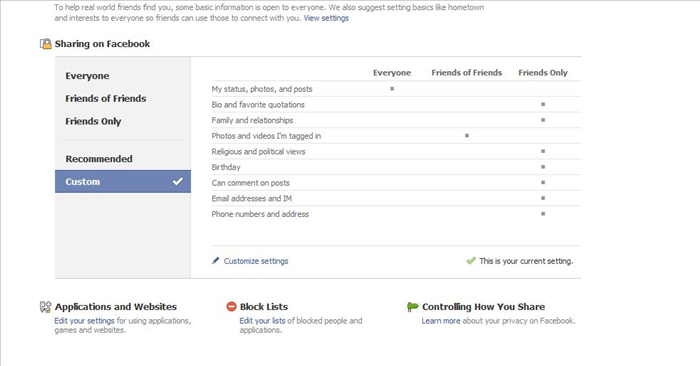This screenshot has width=700, height=366.
Task: Click the green checkmark beside current setting text
Action: [471, 261]
